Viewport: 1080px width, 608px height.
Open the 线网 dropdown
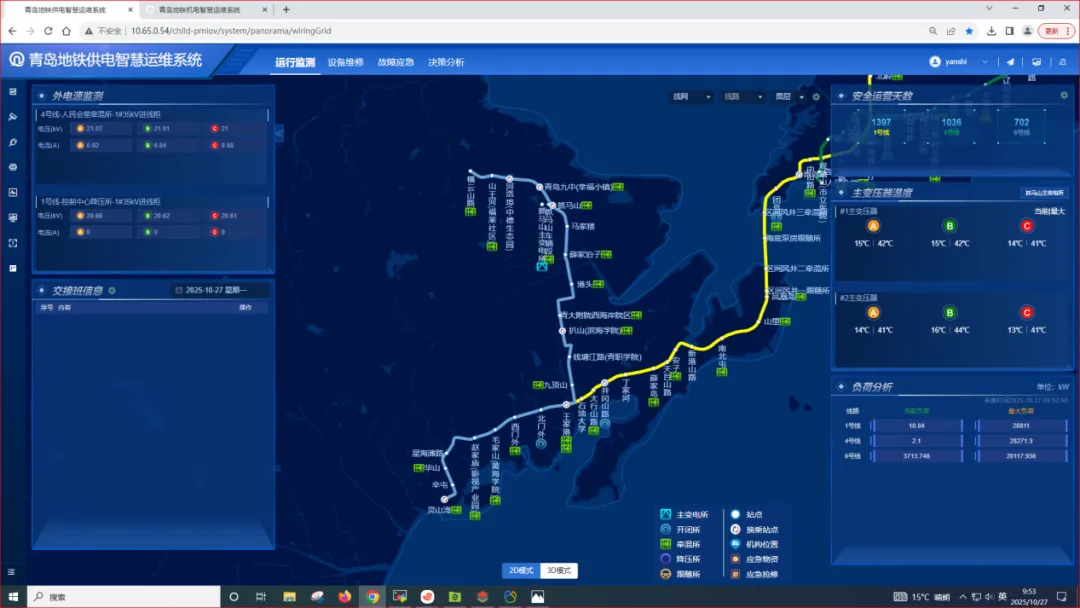click(x=691, y=97)
